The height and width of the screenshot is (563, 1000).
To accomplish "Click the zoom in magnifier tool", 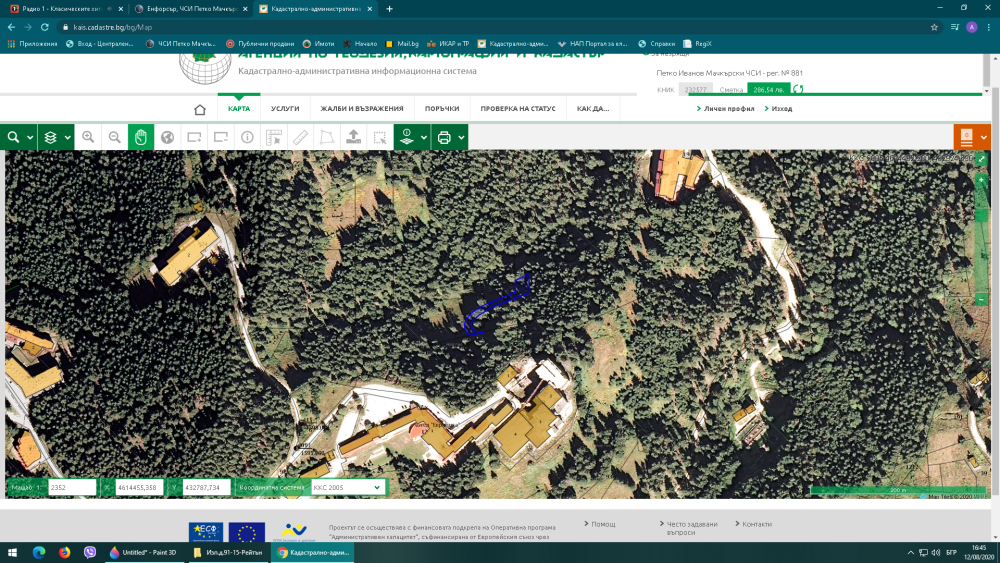I will (x=88, y=137).
